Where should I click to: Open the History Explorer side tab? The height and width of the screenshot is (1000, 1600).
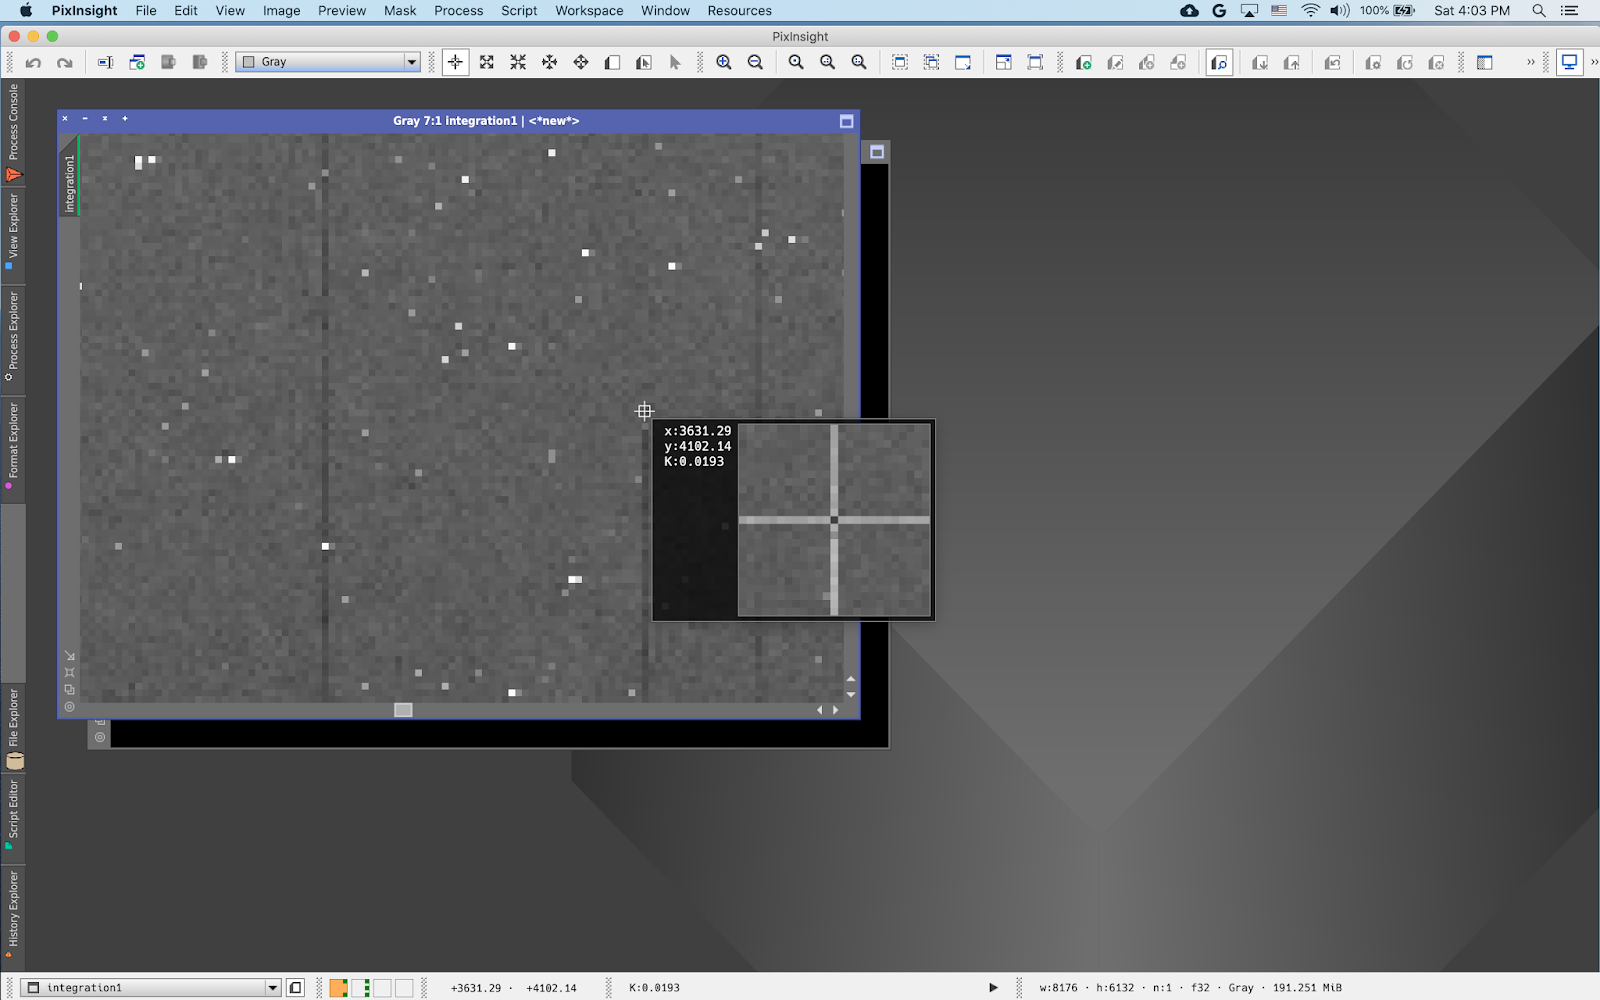(13, 916)
